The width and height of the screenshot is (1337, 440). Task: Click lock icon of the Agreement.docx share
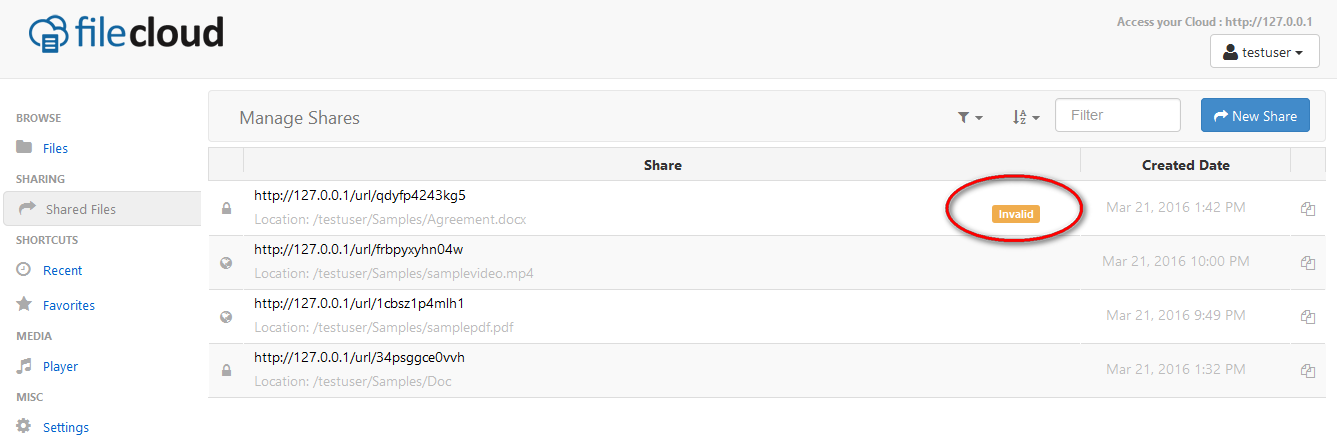coord(226,208)
